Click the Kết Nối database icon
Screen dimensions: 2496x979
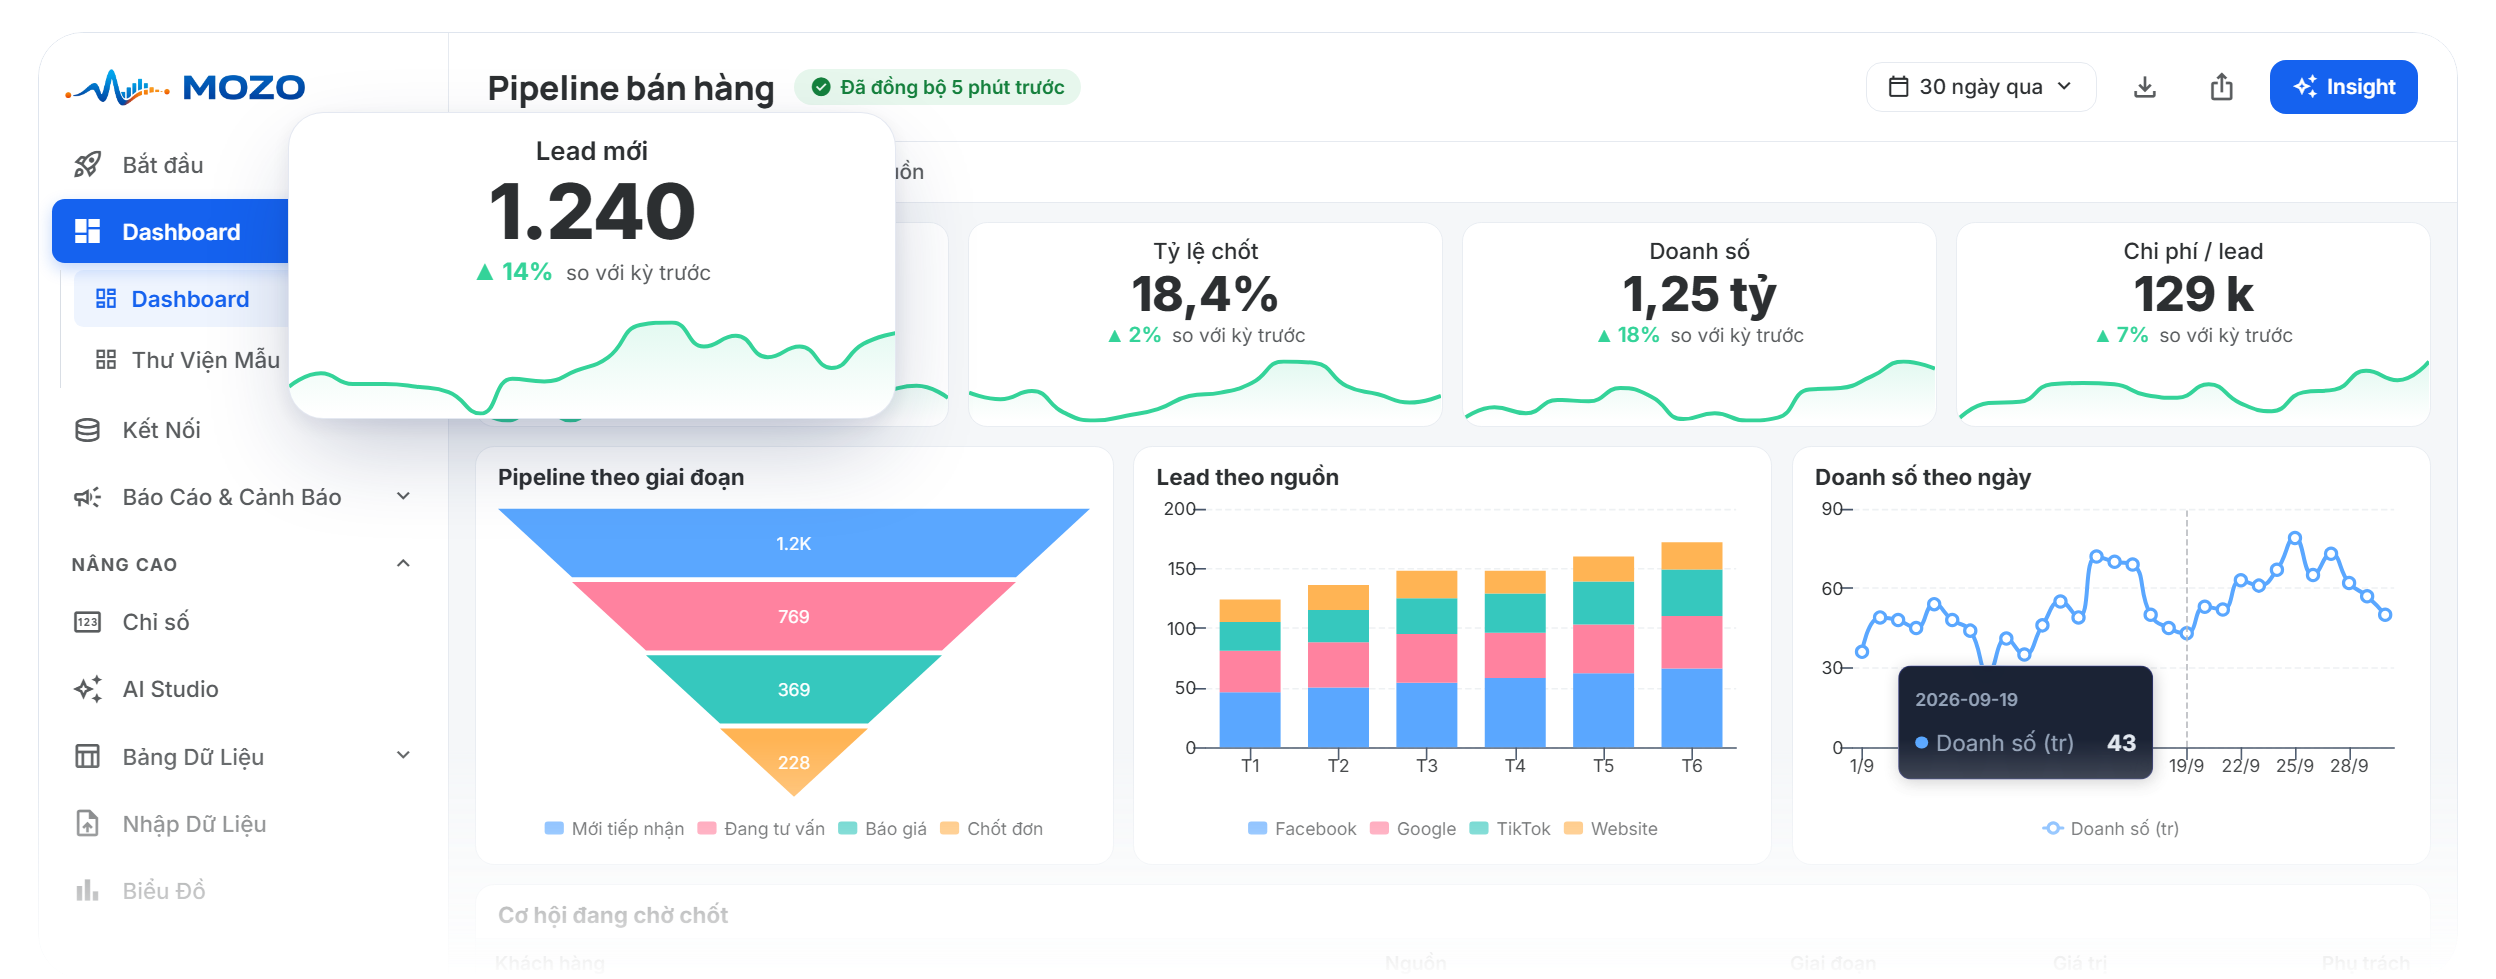pyautogui.click(x=88, y=430)
